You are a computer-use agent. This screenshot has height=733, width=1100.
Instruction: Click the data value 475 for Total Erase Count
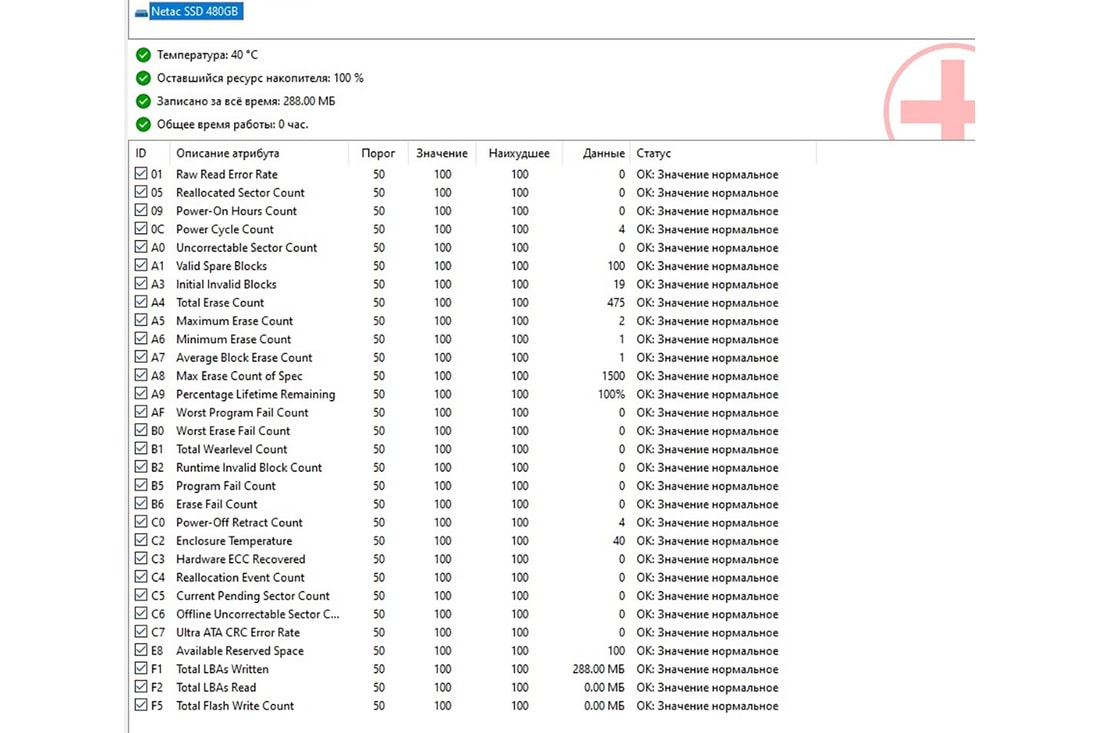click(x=616, y=302)
